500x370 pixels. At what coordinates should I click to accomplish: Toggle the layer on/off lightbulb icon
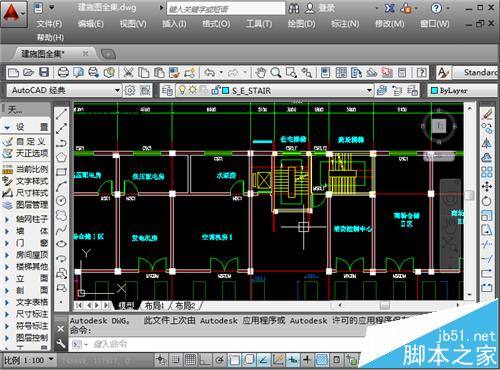tap(182, 90)
